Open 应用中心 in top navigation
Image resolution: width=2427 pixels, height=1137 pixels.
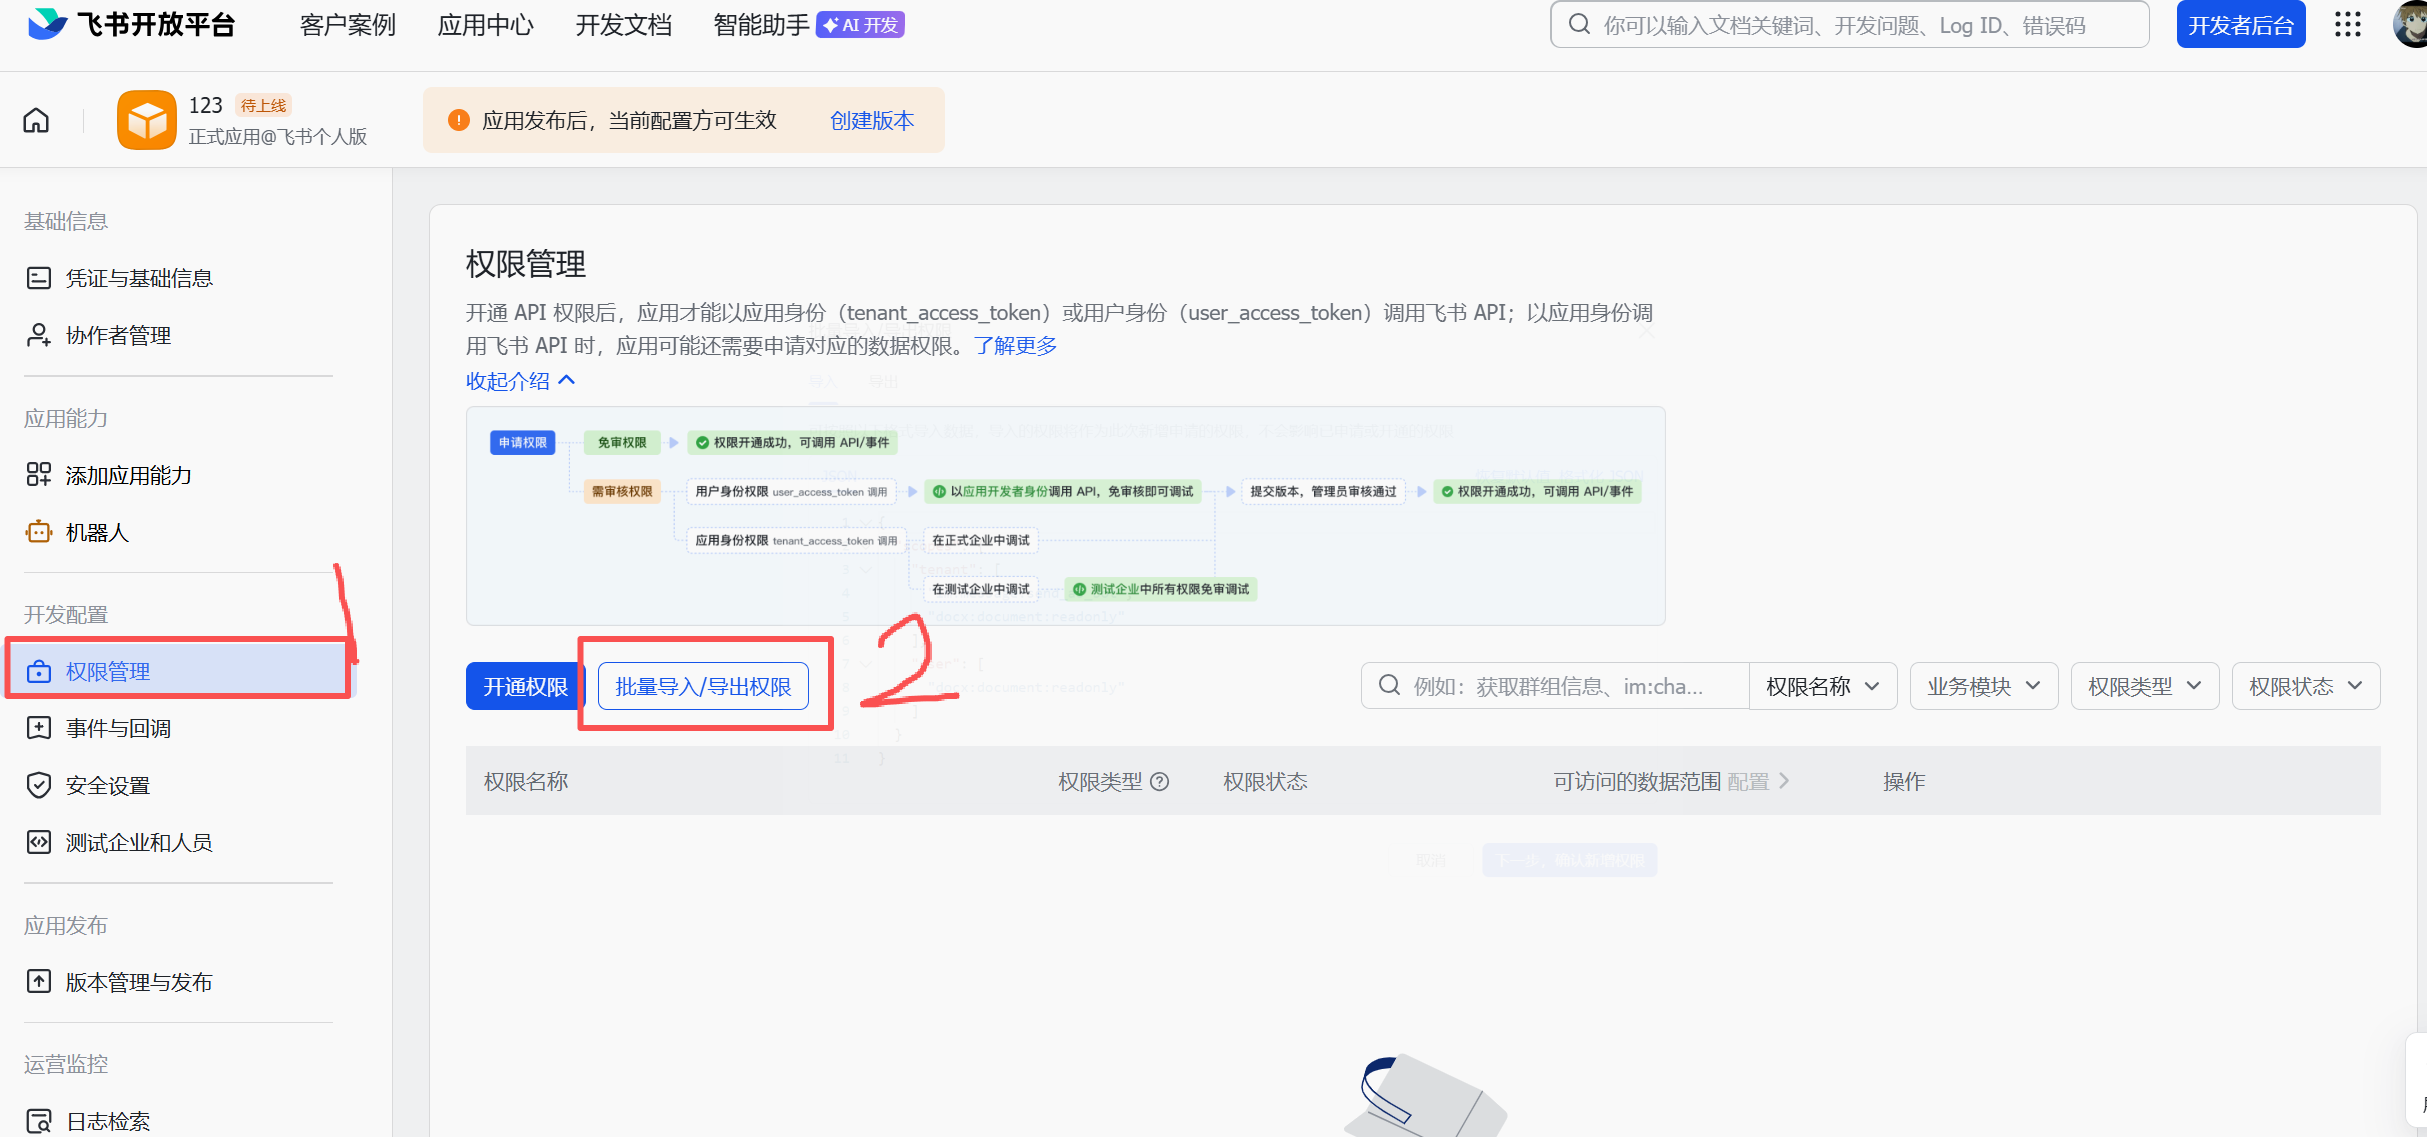(485, 25)
